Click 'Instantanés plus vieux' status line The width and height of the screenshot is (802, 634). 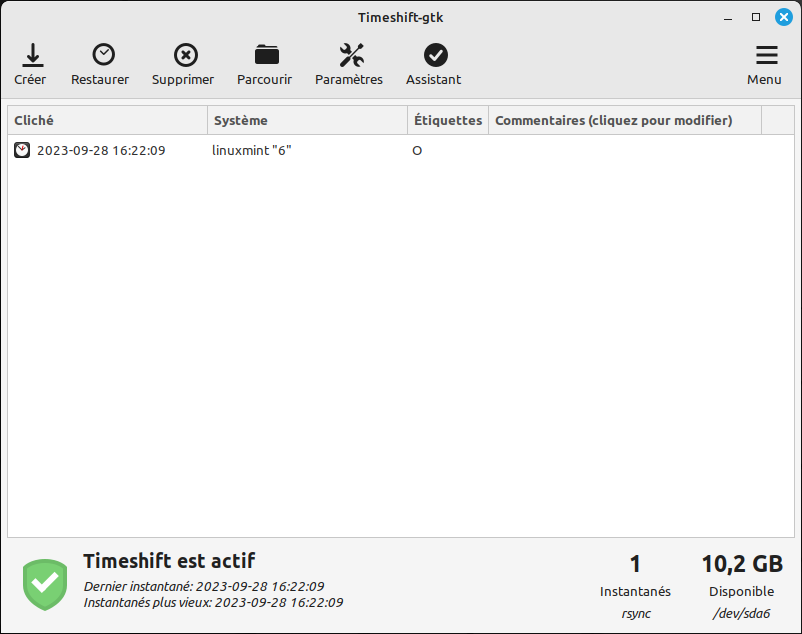pos(213,602)
